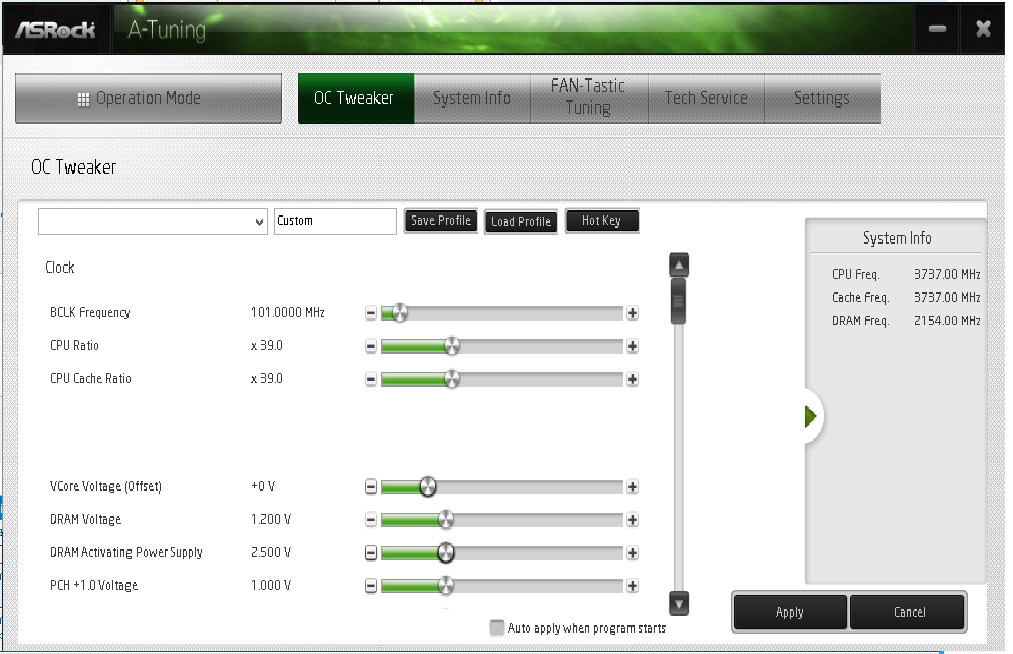1013x654 pixels.
Task: Click the Clock section heading
Action: (59, 268)
